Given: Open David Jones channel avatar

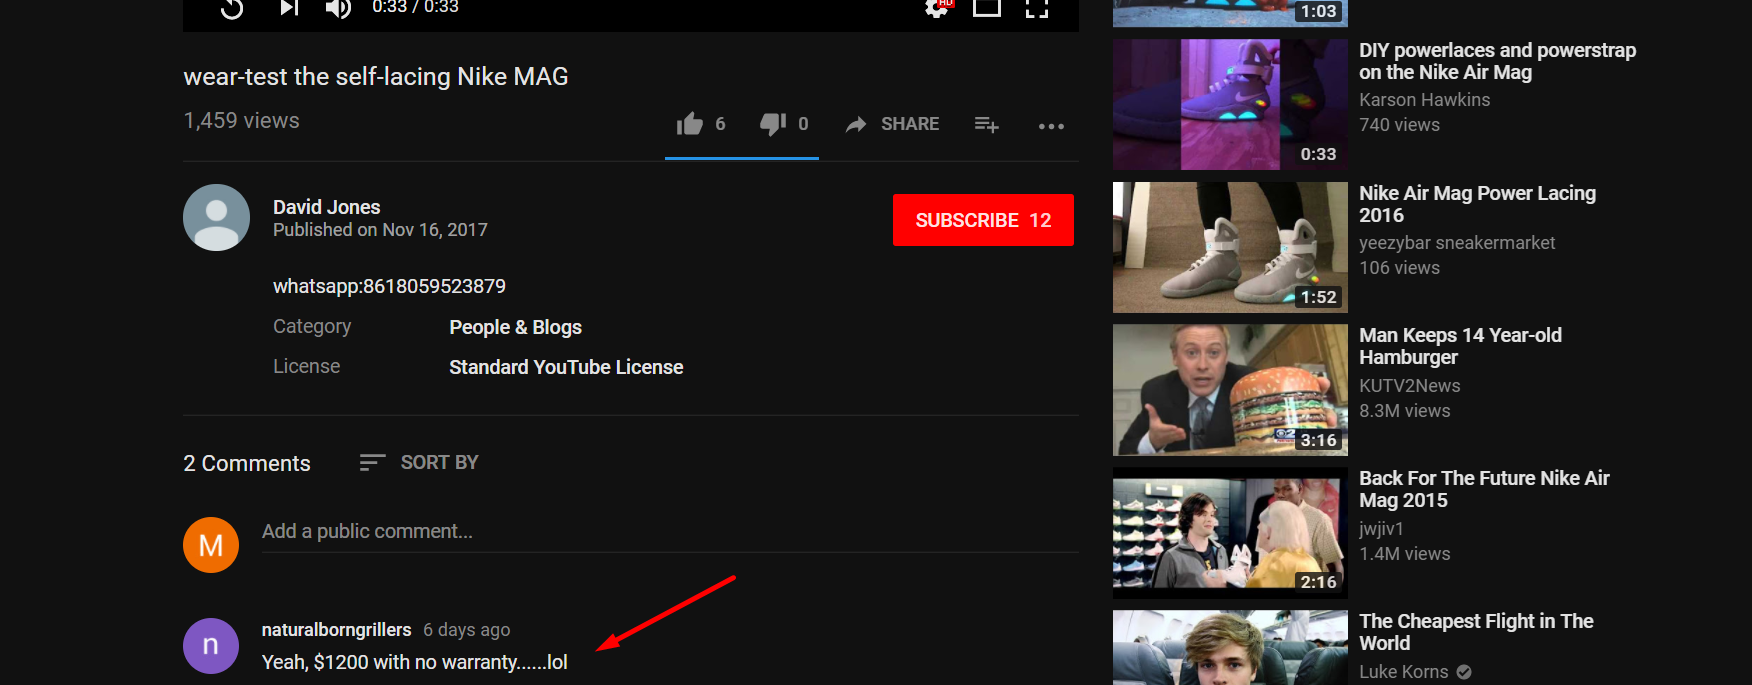Looking at the screenshot, I should pyautogui.click(x=216, y=217).
